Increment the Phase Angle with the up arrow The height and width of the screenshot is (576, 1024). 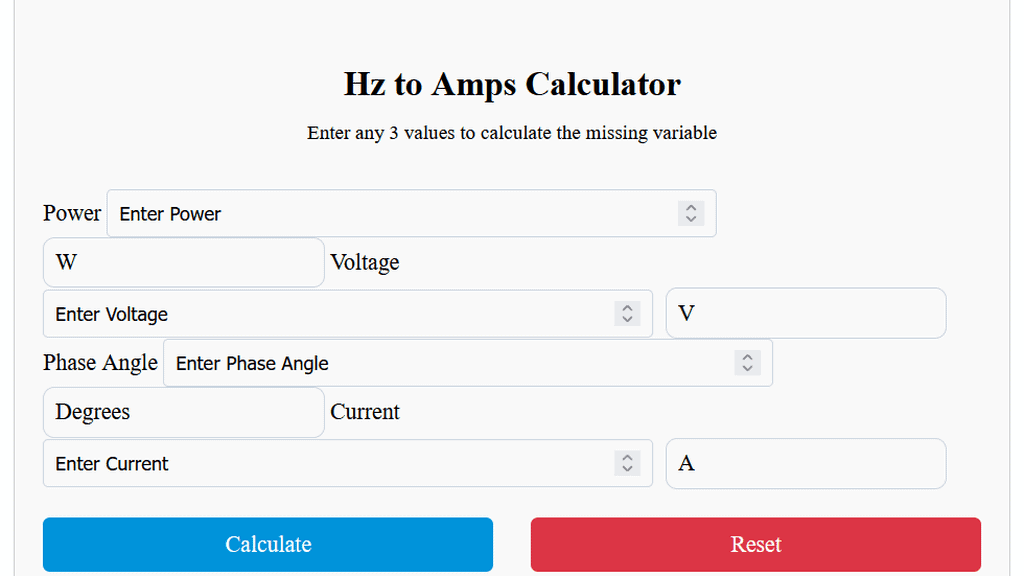point(746,357)
